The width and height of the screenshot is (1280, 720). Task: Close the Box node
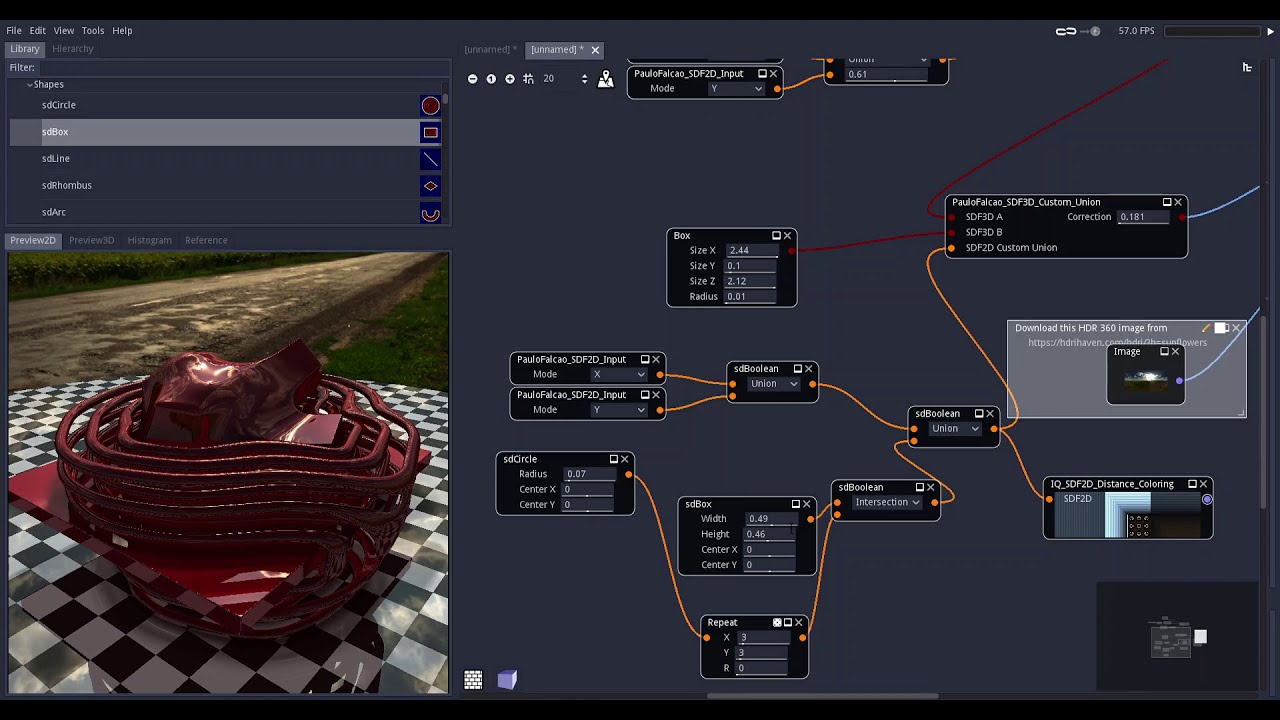coord(787,236)
